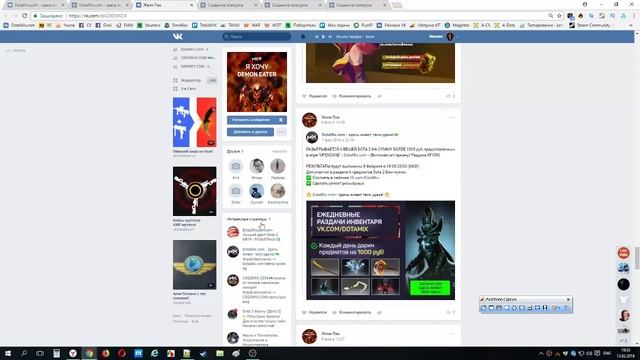Image resolution: width=640 pixels, height=360 pixels.
Task: Choose Capture Rectangular Region in FastStone toolbar
Action: coord(507,307)
